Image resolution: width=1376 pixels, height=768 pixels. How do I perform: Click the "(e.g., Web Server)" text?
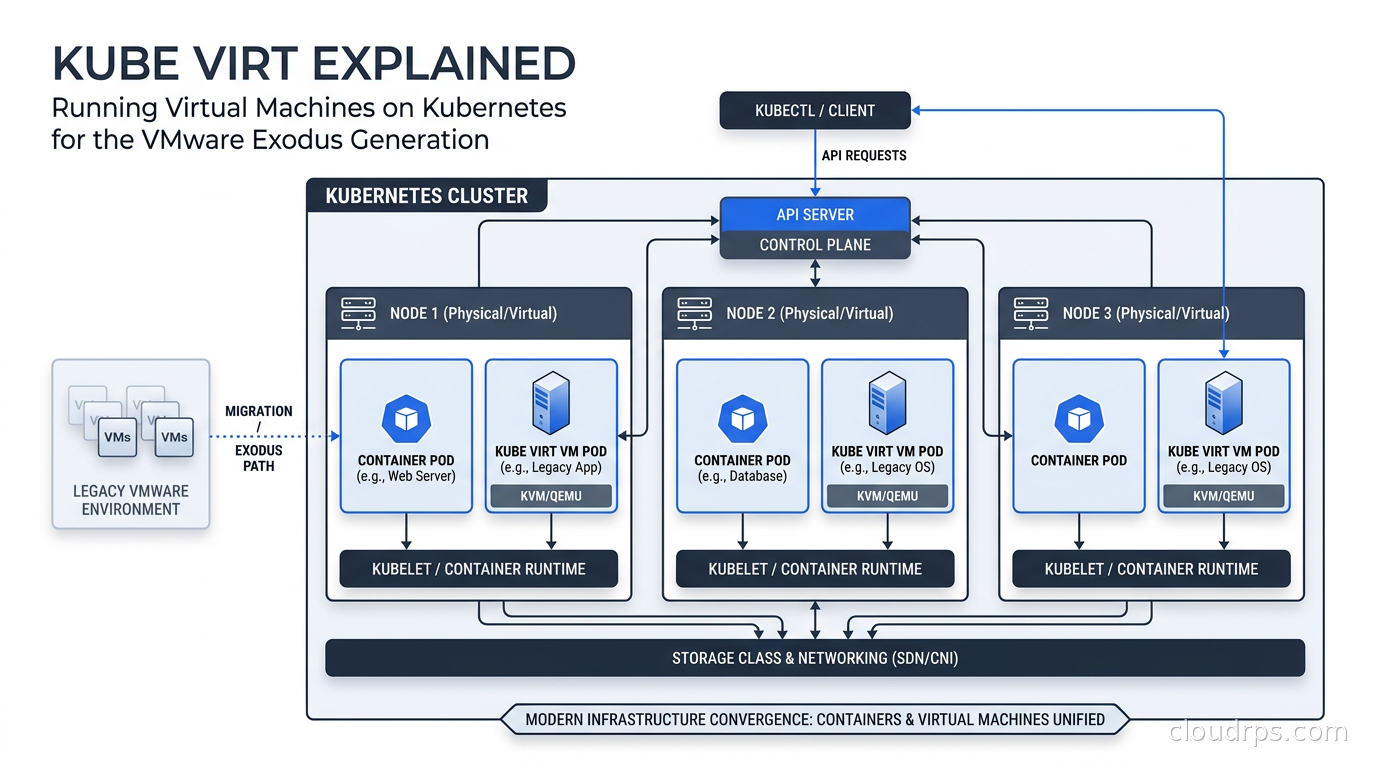406,477
